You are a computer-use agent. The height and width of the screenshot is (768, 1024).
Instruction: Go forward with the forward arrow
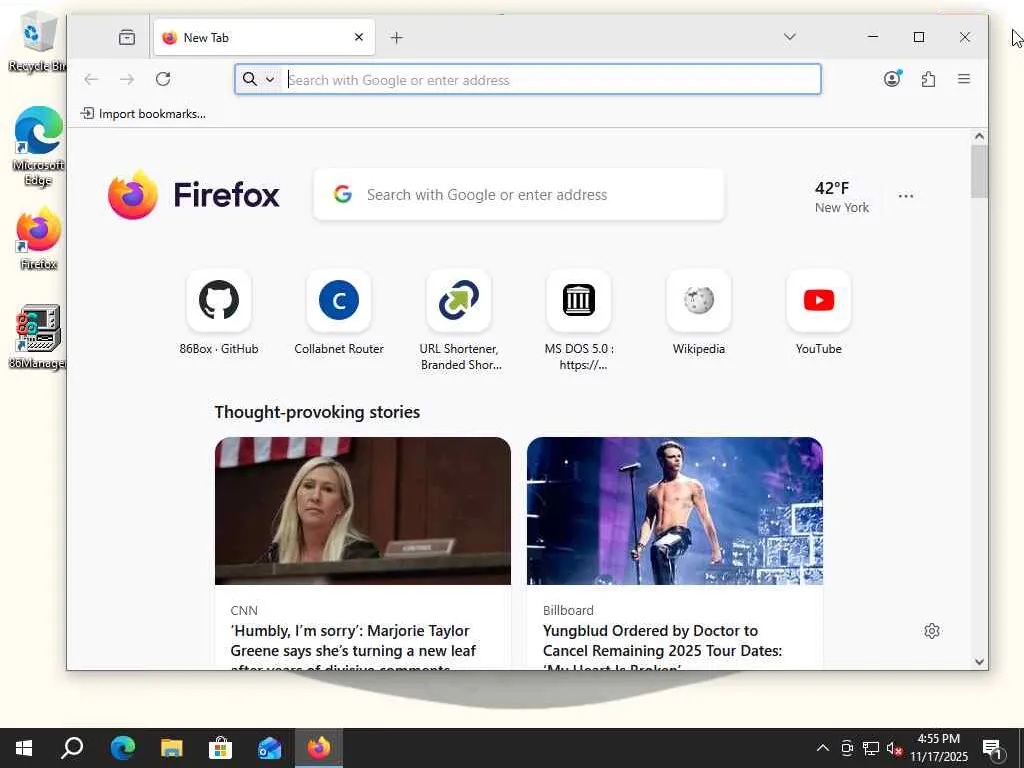pyautogui.click(x=127, y=79)
